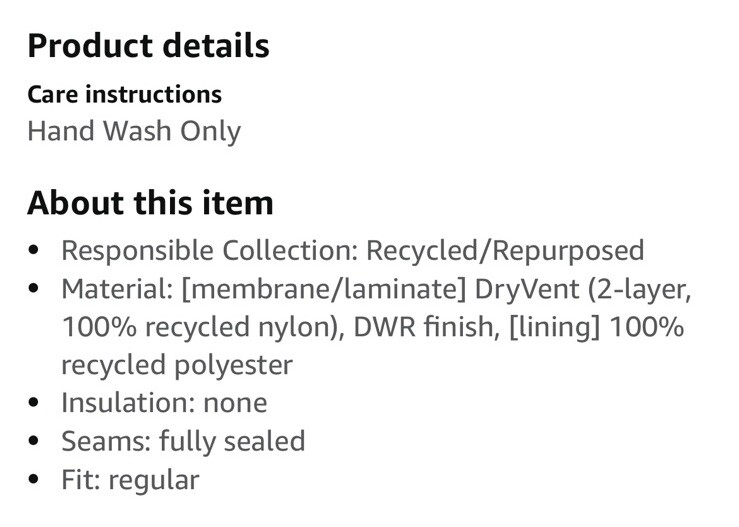Screen dimensions: 739x527
Task: Click the bullet before Responsible Collection
Action: click(x=37, y=251)
